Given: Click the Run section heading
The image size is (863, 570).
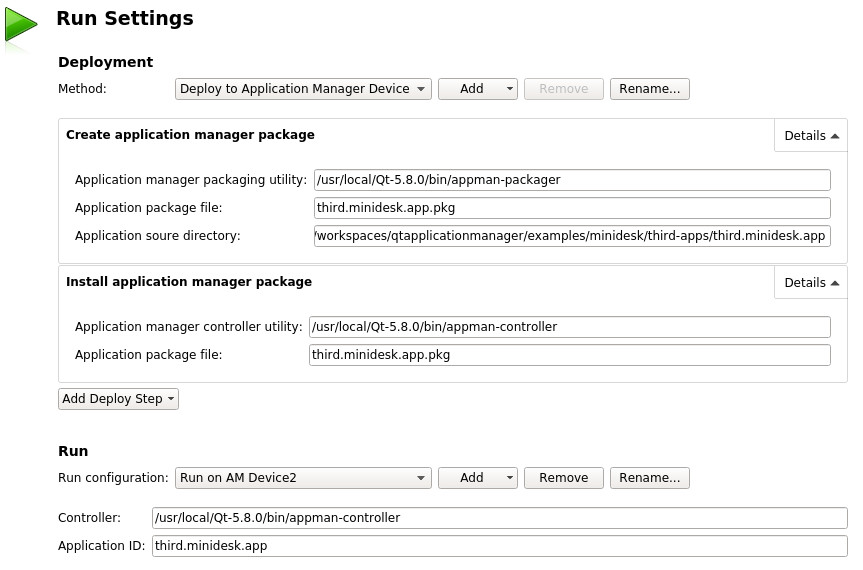Looking at the screenshot, I should [73, 451].
